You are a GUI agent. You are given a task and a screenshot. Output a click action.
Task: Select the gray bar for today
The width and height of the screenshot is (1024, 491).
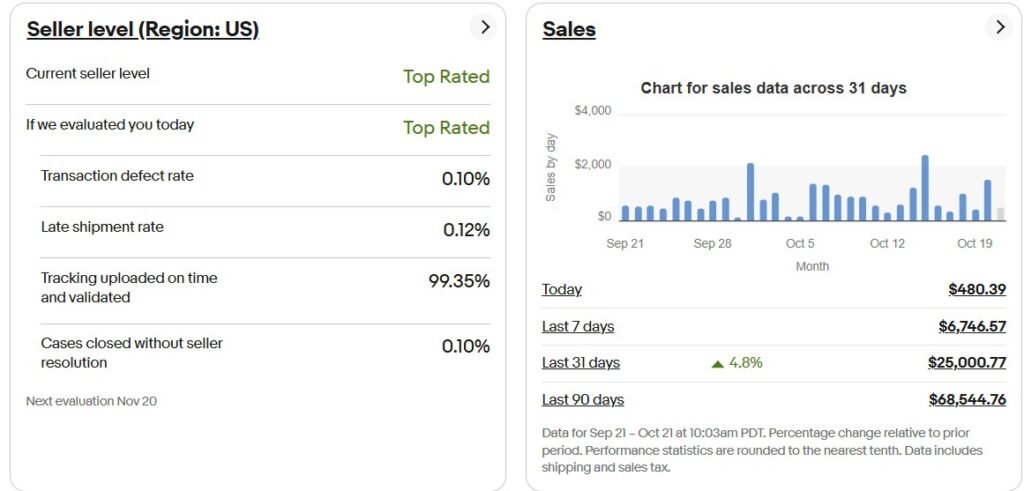coord(1000,214)
